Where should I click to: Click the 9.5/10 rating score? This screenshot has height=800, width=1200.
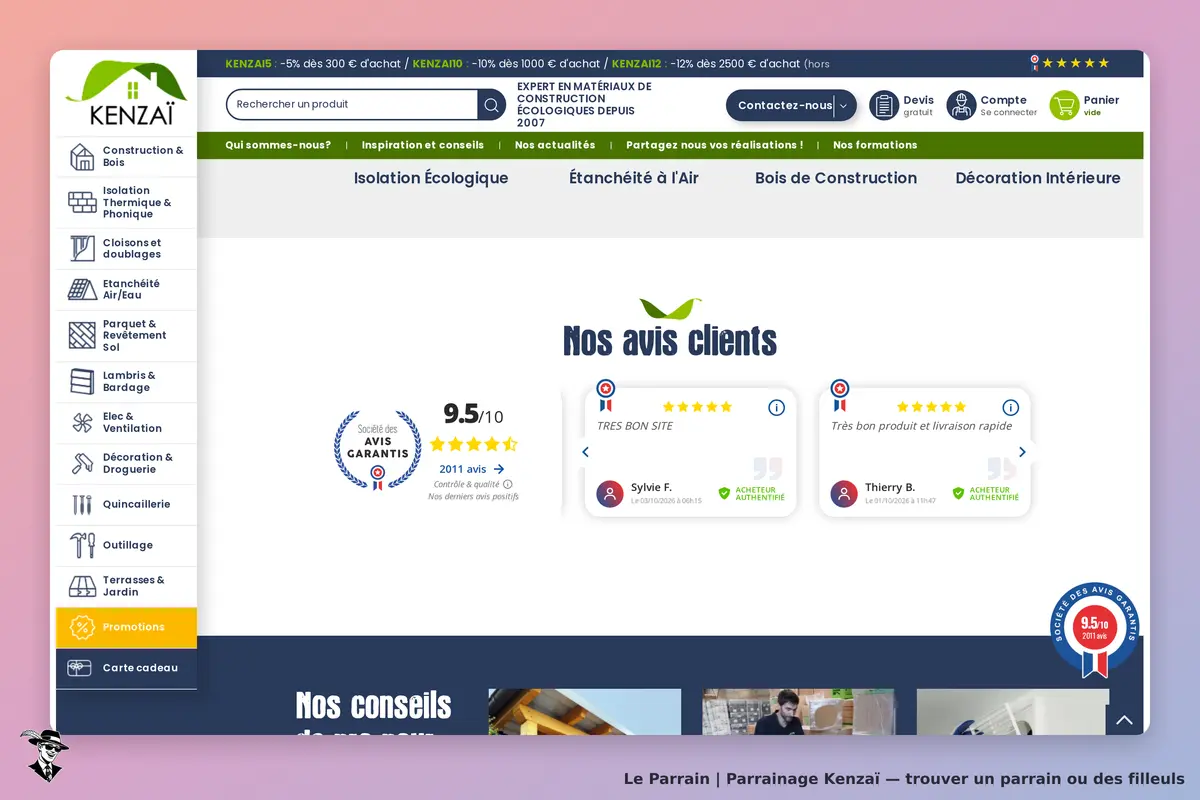pyautogui.click(x=473, y=414)
